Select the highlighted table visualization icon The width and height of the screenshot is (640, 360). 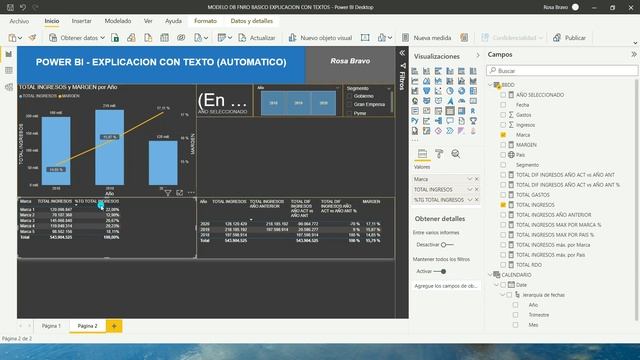(449, 111)
